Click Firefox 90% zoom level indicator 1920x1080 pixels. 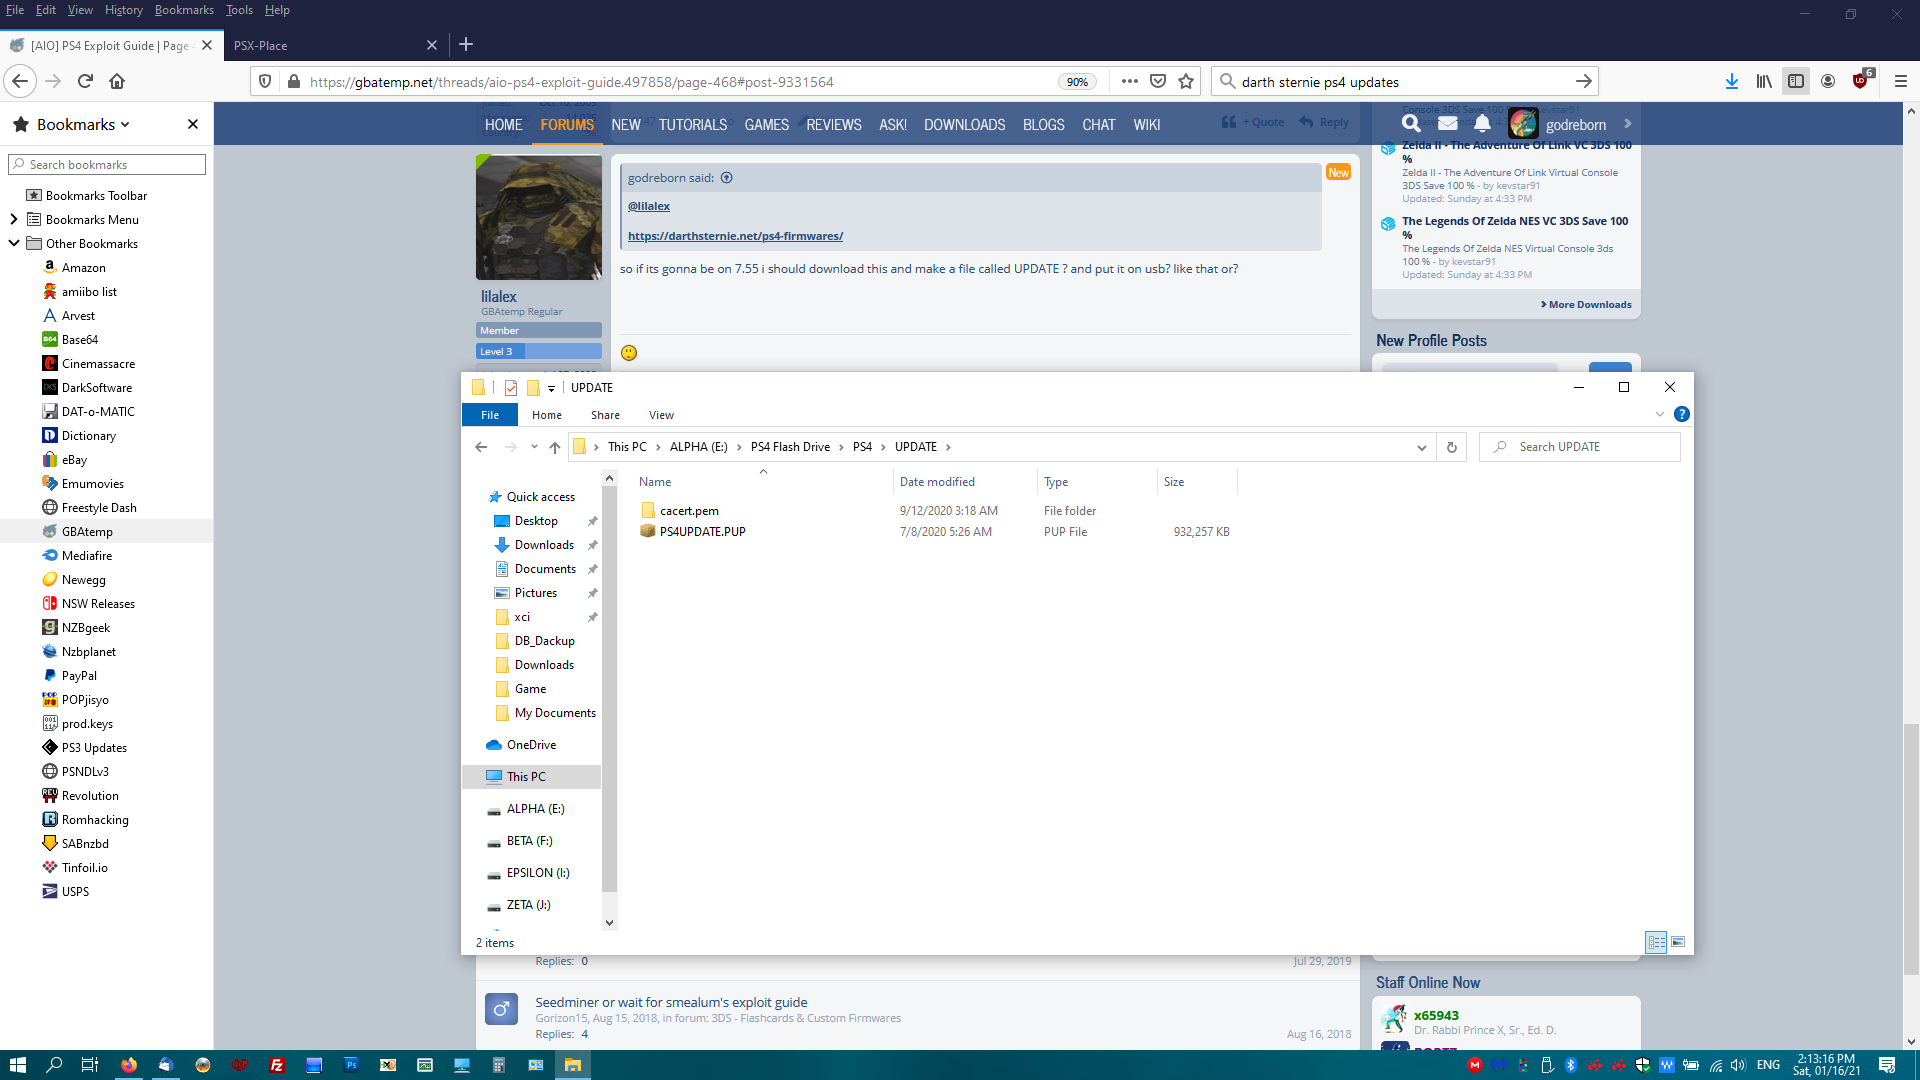(1077, 82)
